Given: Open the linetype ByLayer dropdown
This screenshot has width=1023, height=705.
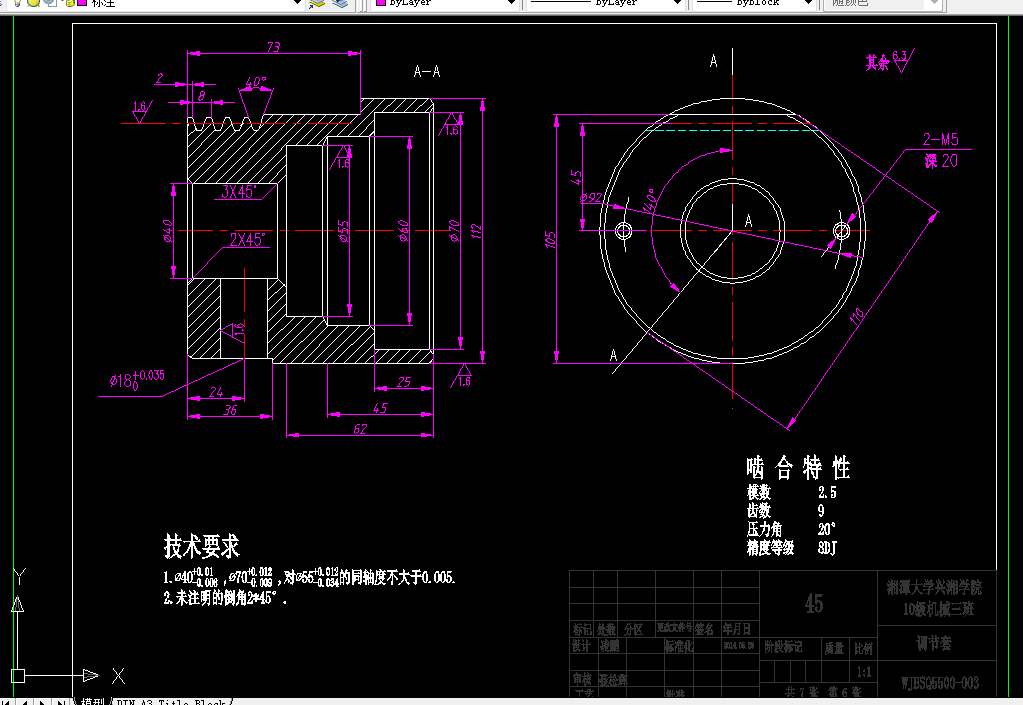Looking at the screenshot, I should click(677, 3).
